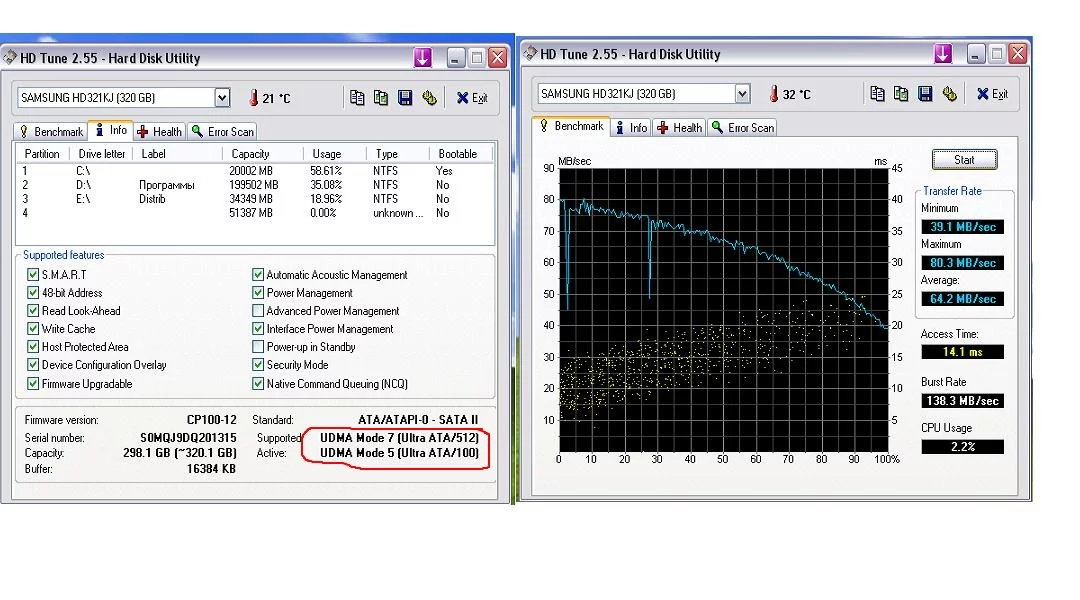The width and height of the screenshot is (1080, 600).
Task: Open options icon in right window toolbar
Action: coord(949,94)
